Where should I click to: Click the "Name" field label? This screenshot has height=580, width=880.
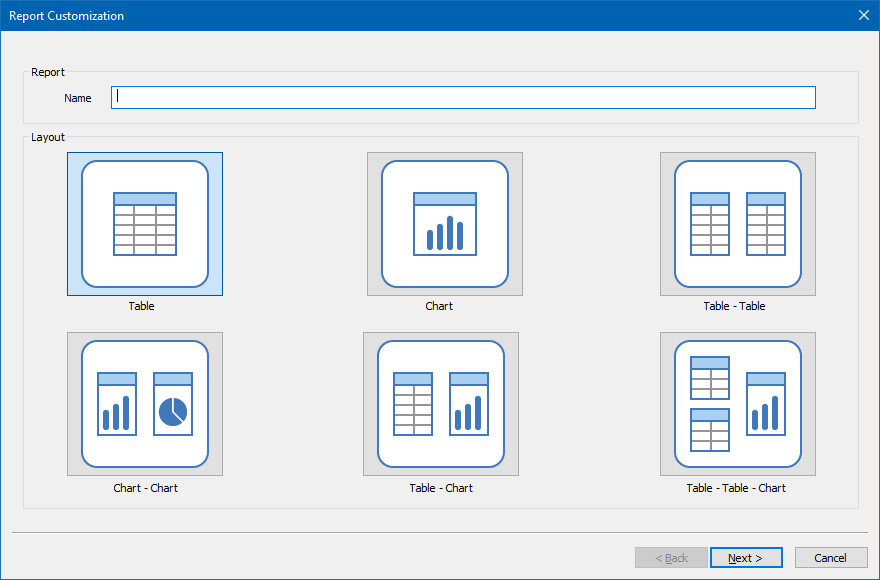point(77,98)
